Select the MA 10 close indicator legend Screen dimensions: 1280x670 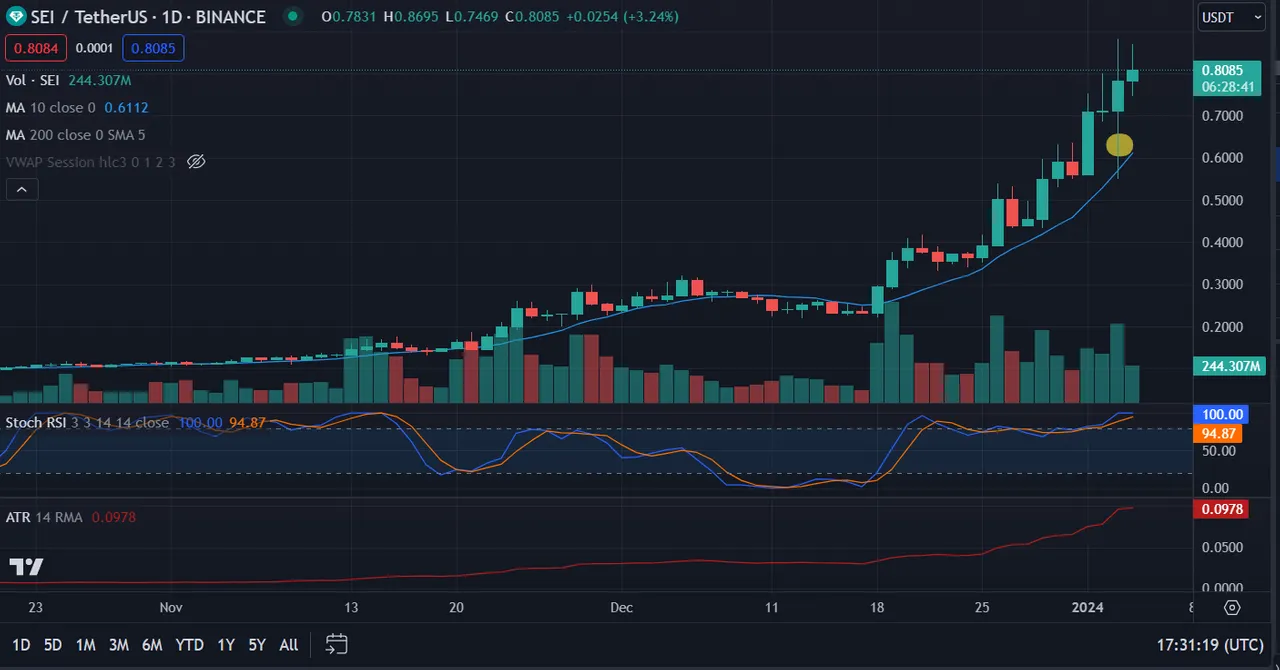[x=51, y=107]
